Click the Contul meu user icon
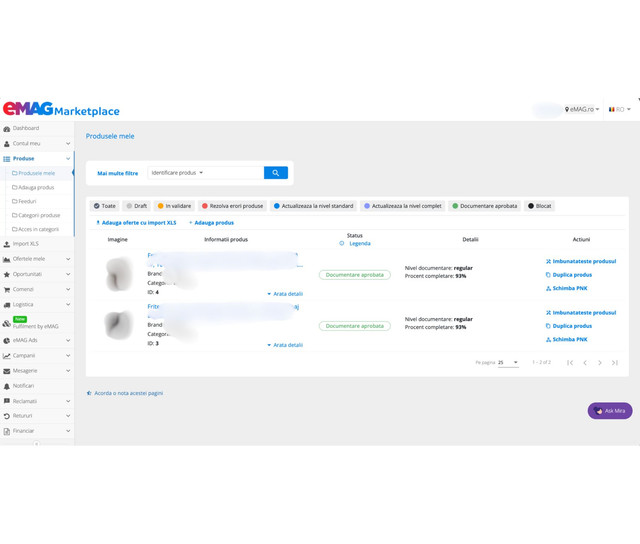The height and width of the screenshot is (544, 640). pos(7,144)
